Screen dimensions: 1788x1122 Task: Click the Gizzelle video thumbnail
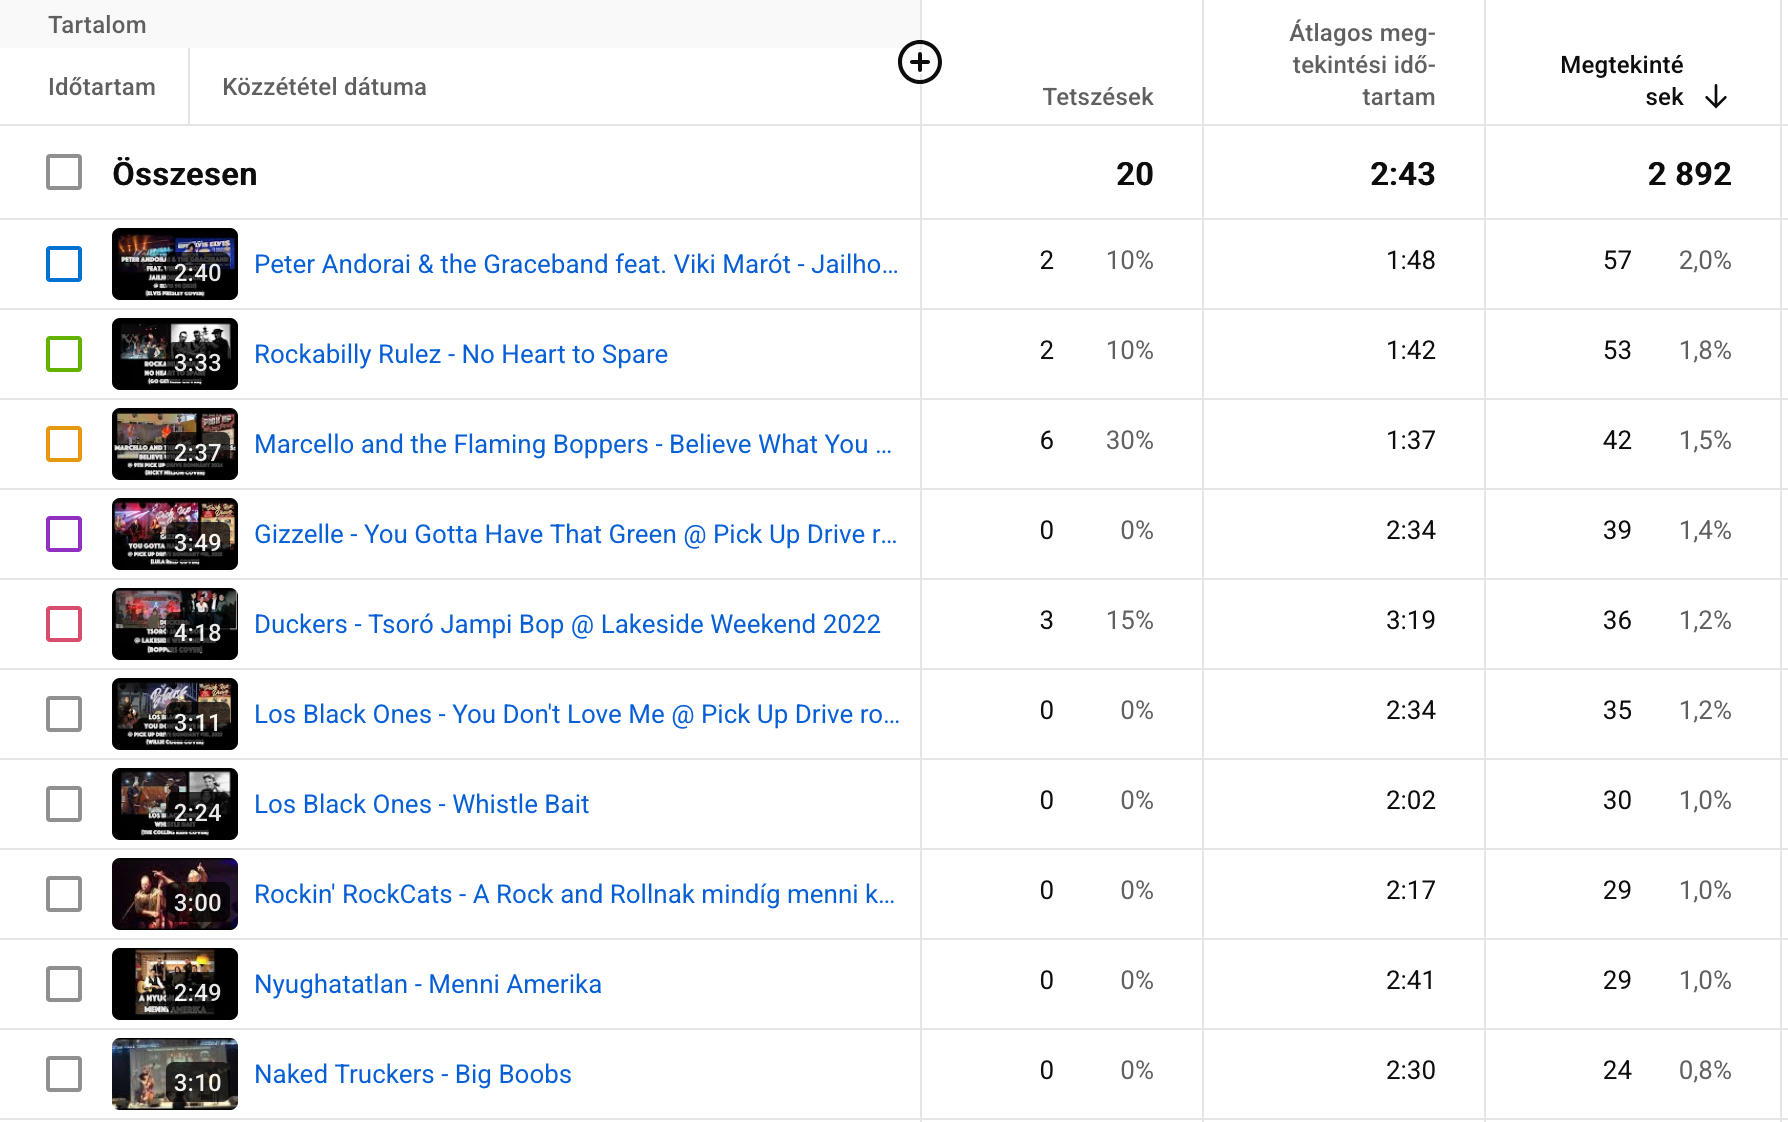(175, 534)
